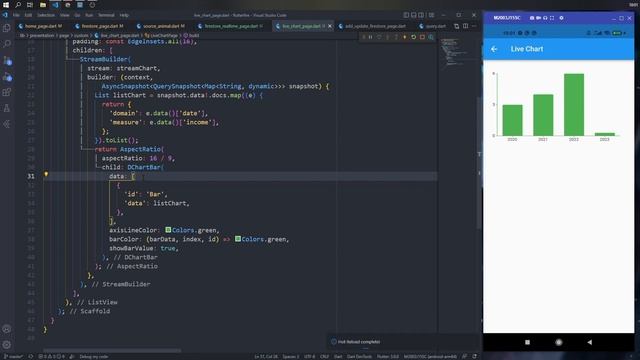The height and width of the screenshot is (360, 640).
Task: Open the Help menu
Action: point(124,15)
